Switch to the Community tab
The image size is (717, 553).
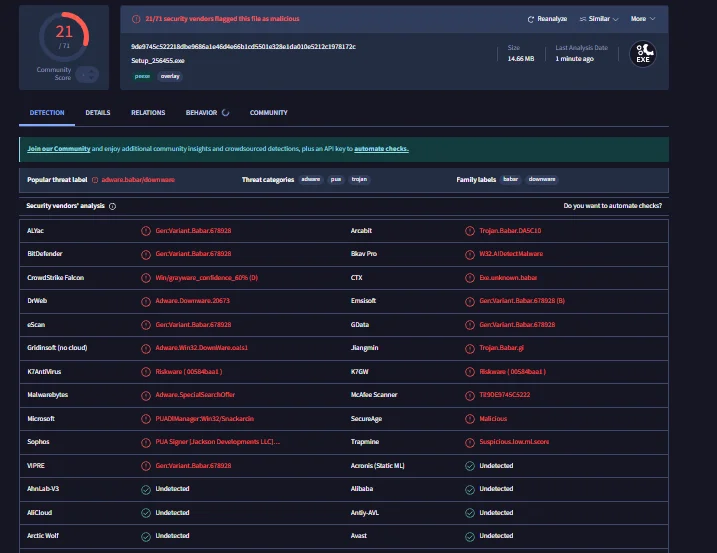click(x=268, y=113)
